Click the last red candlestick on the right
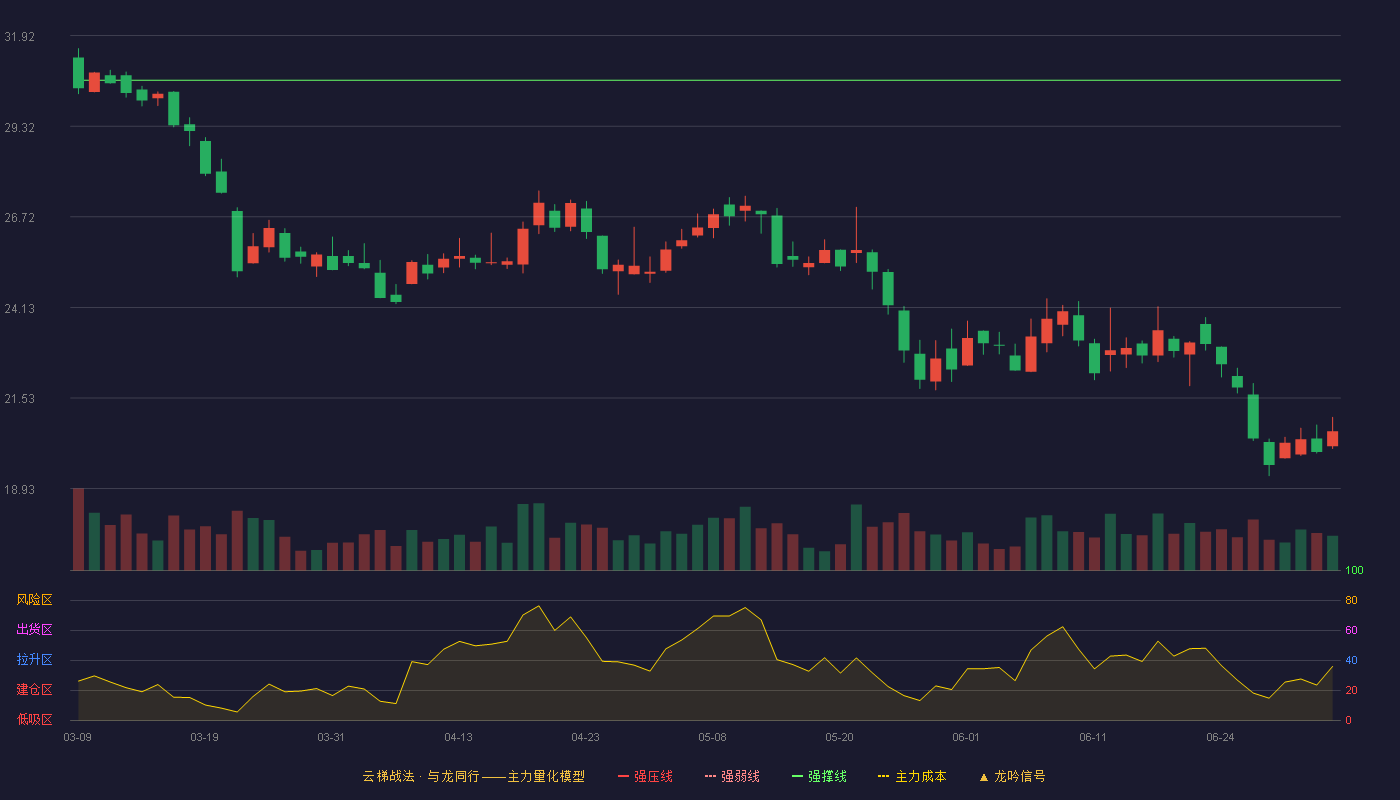The image size is (1400, 800). (1332, 438)
